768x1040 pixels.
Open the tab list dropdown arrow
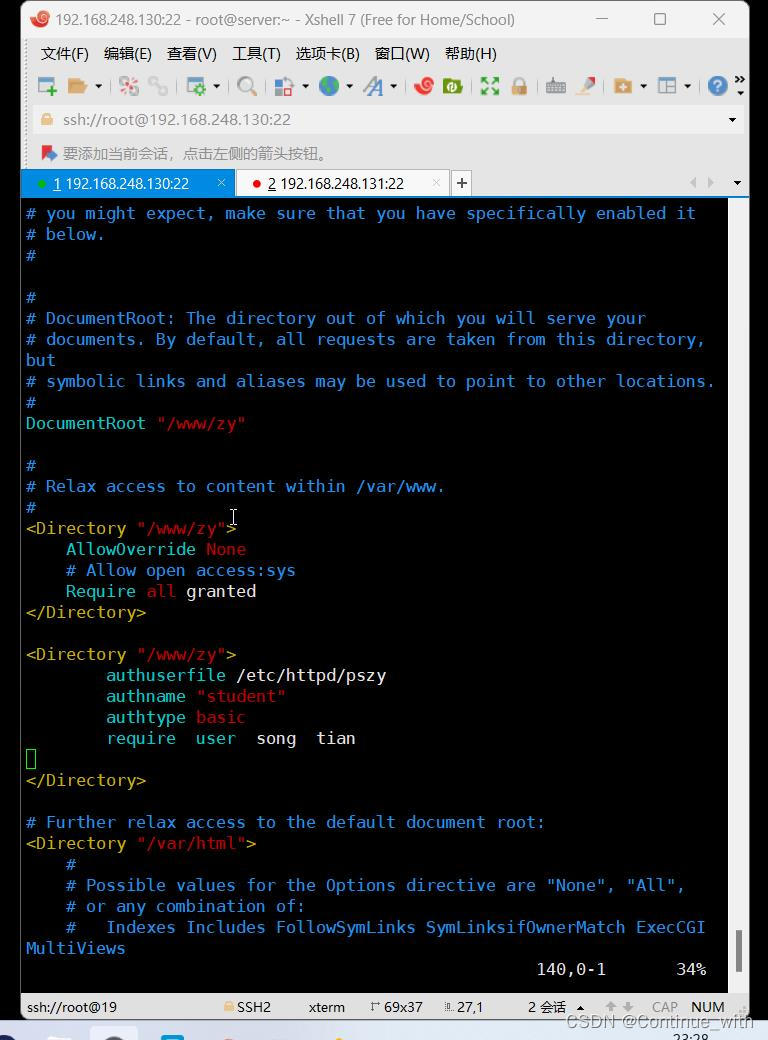click(737, 183)
